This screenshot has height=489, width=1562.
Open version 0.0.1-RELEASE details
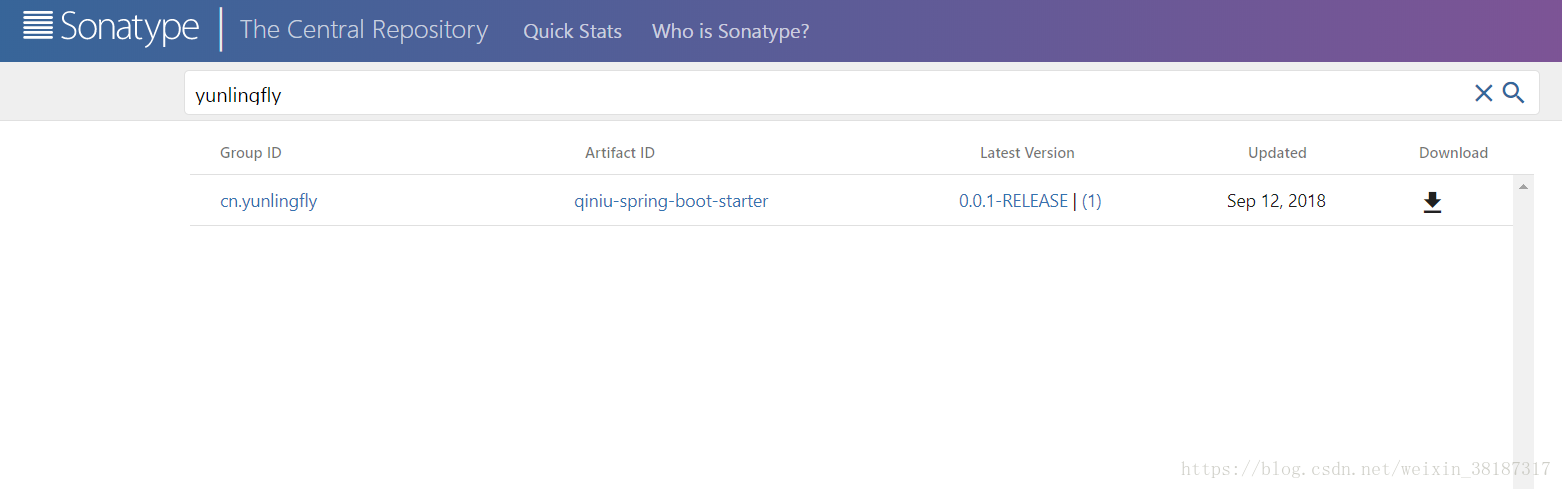(x=1013, y=201)
